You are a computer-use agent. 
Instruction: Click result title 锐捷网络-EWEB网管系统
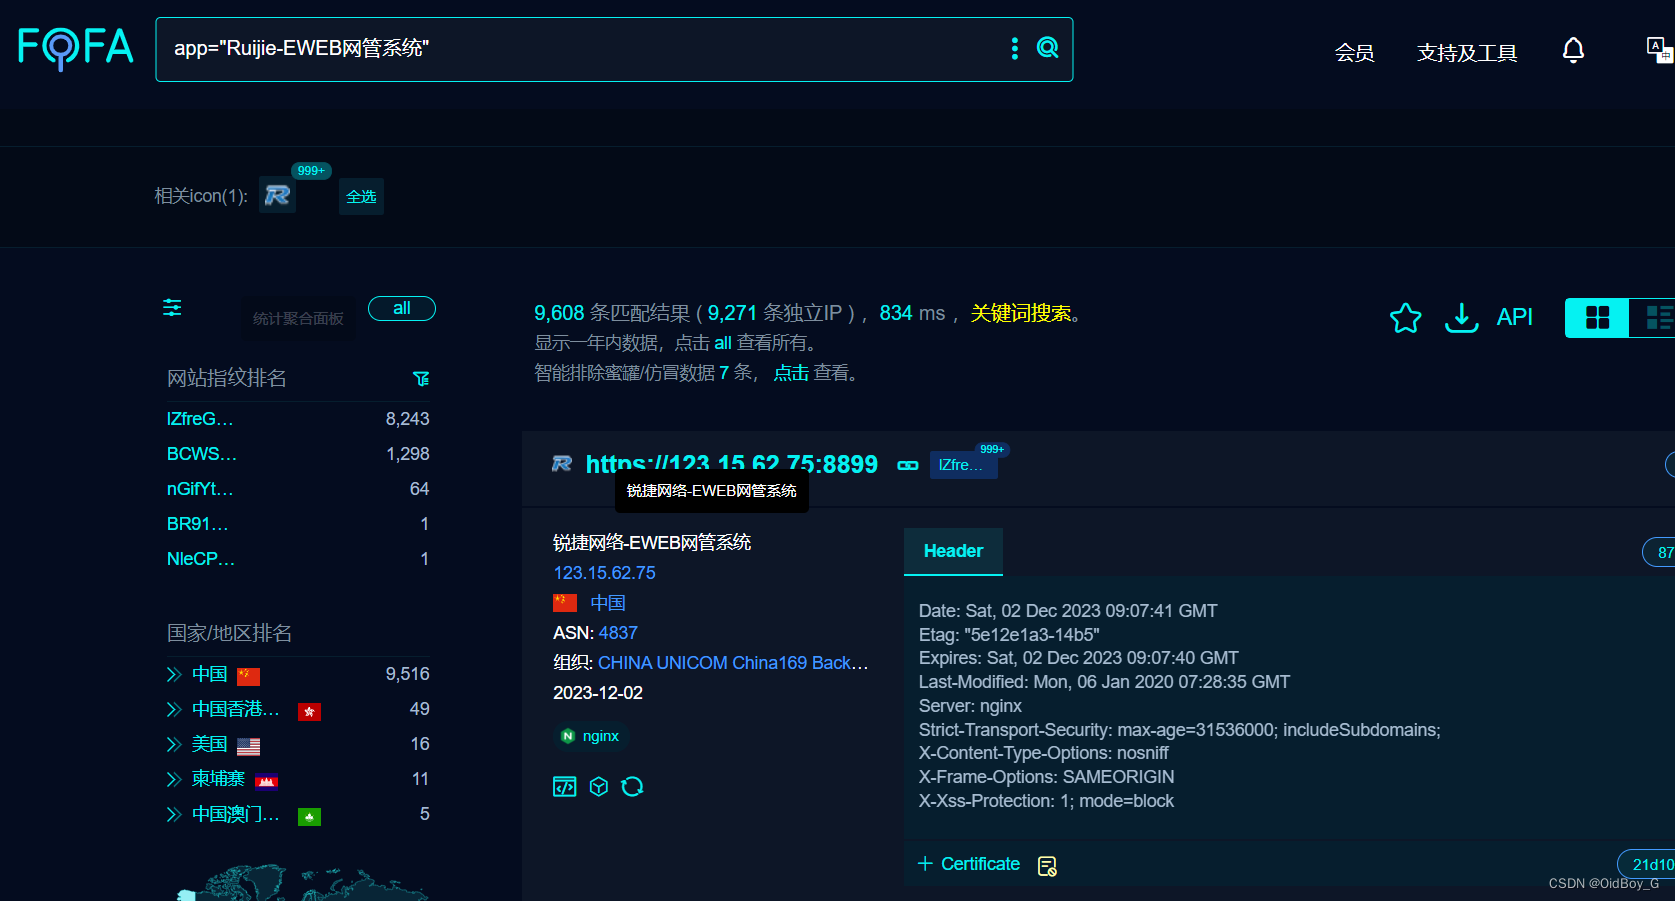(x=652, y=542)
